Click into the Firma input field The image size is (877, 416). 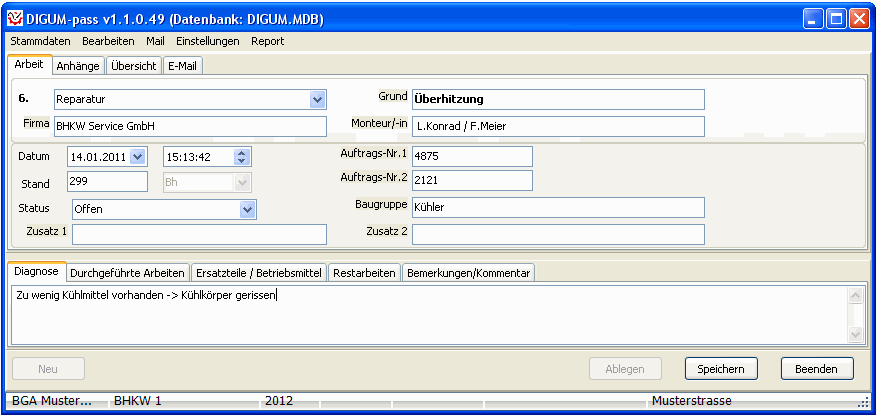pos(189,126)
